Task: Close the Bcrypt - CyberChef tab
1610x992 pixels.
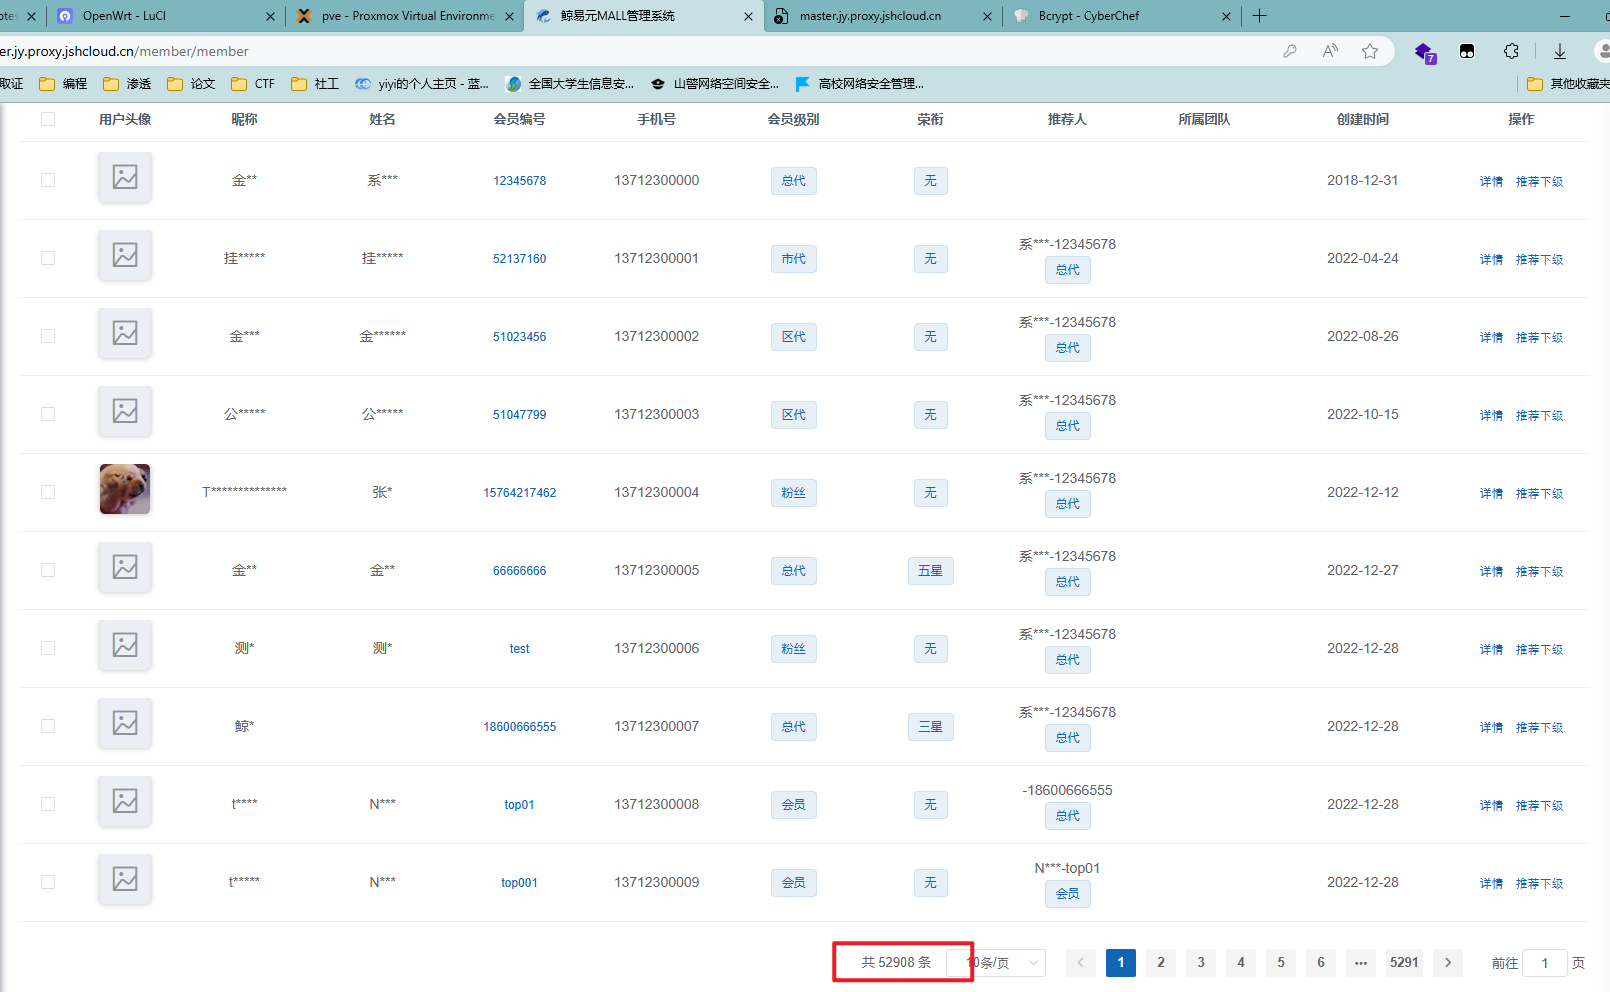Action: coord(1226,16)
